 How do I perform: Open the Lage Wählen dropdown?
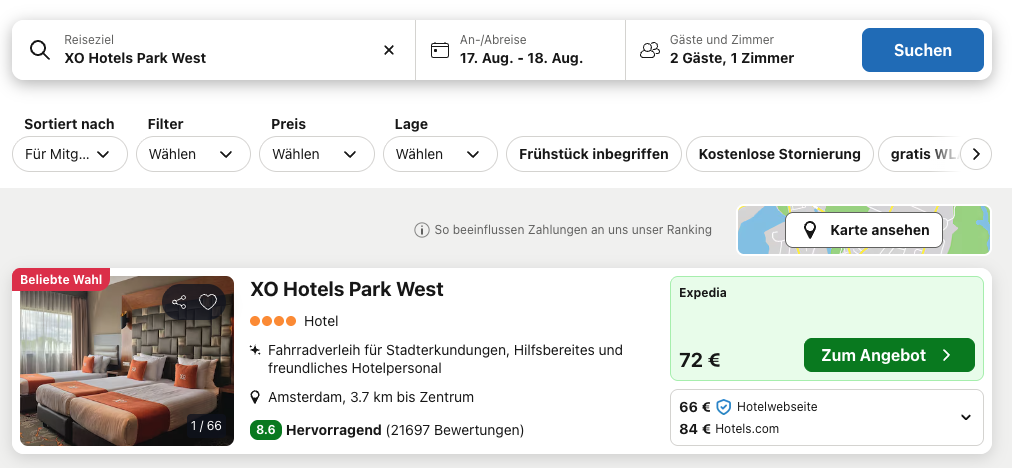click(440, 154)
